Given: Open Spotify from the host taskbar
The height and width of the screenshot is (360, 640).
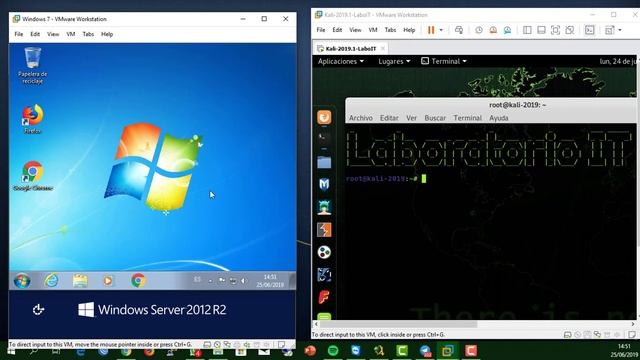Looking at the screenshot, I should click(x=333, y=351).
